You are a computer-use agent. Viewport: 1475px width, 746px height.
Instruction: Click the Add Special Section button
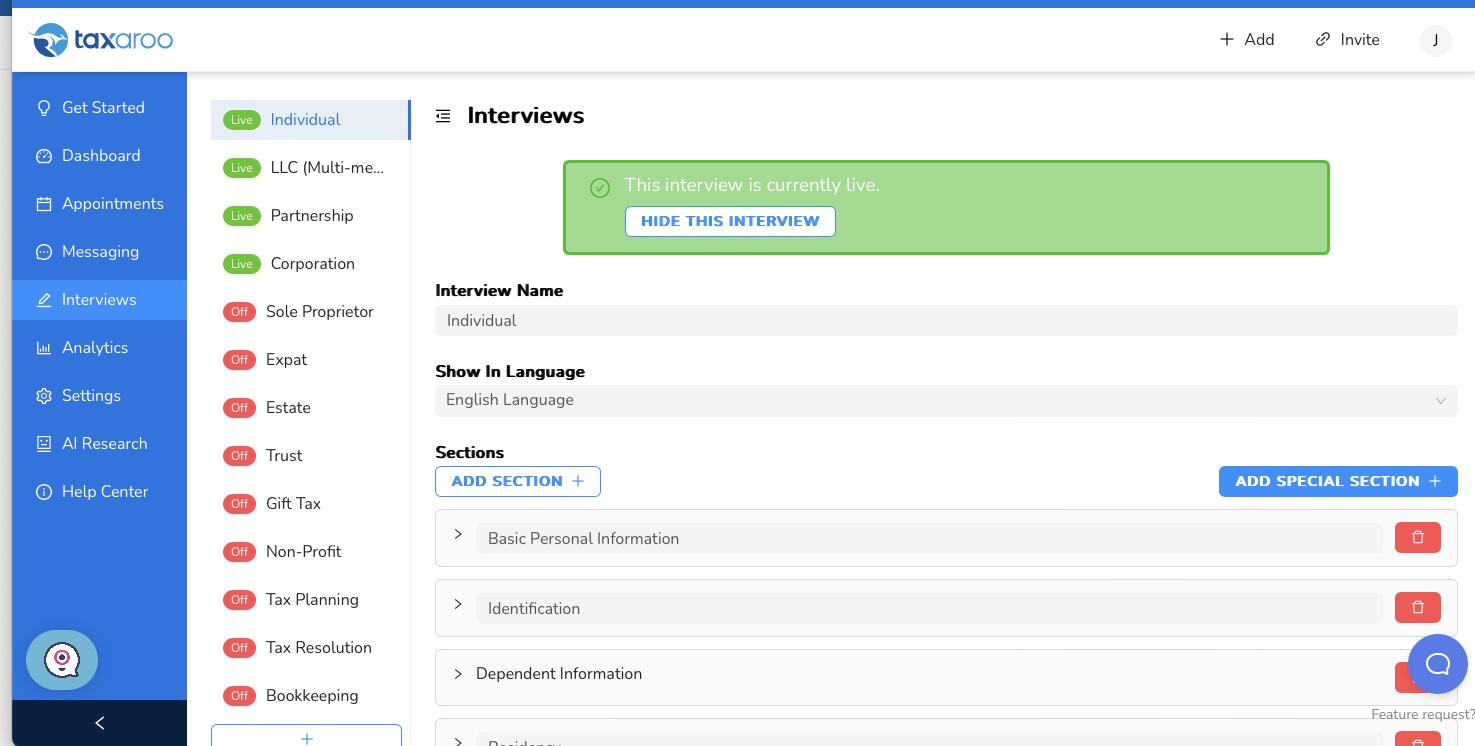[x=1338, y=481]
